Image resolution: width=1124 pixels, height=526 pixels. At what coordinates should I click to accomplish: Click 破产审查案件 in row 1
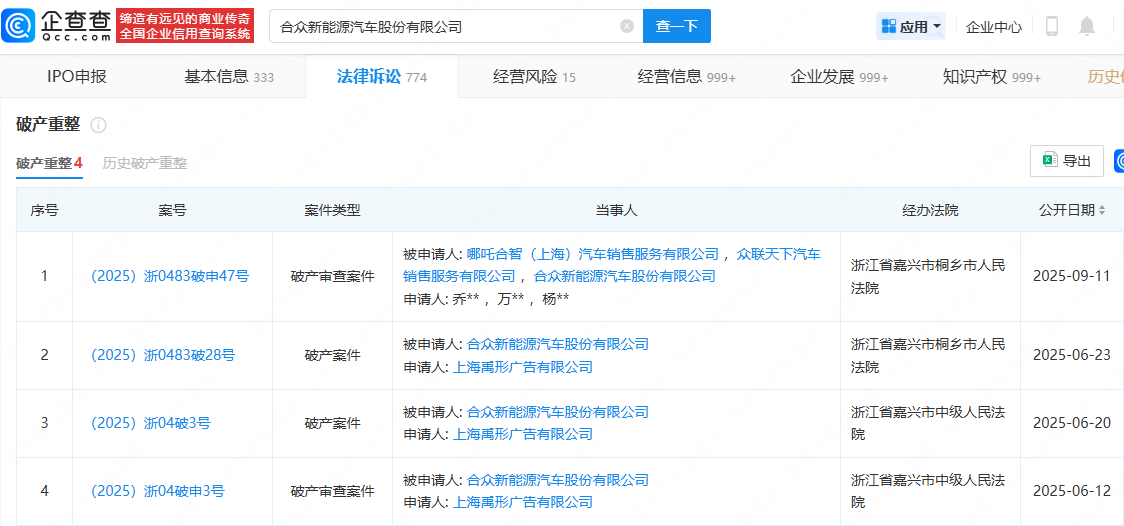pyautogui.click(x=332, y=276)
